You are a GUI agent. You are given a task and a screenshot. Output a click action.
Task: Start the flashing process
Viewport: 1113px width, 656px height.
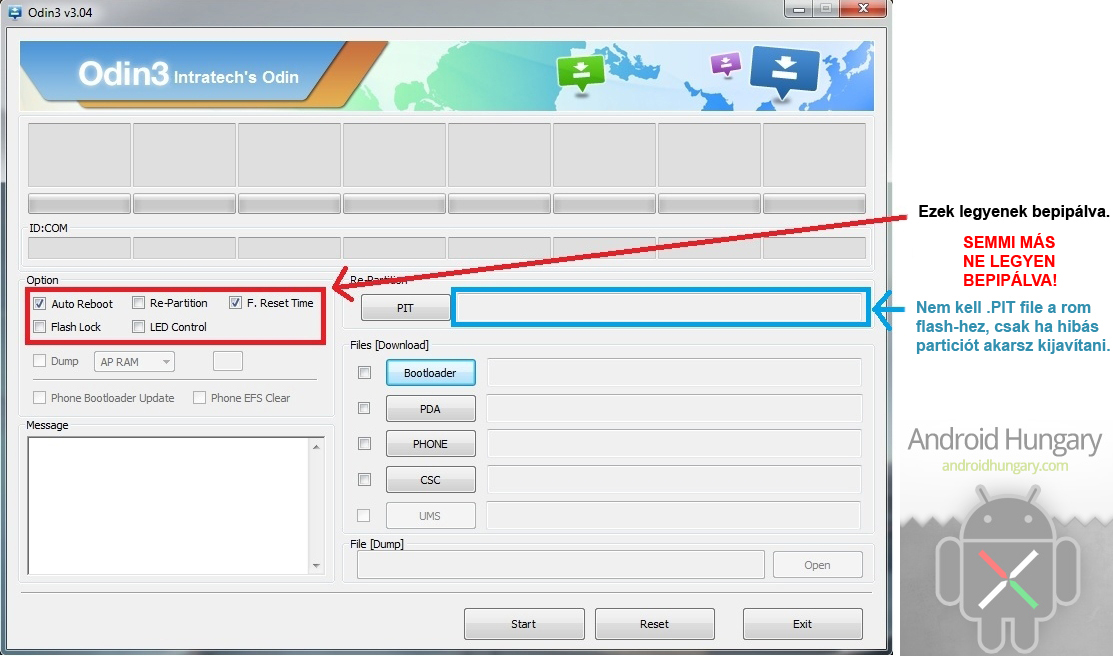click(524, 624)
